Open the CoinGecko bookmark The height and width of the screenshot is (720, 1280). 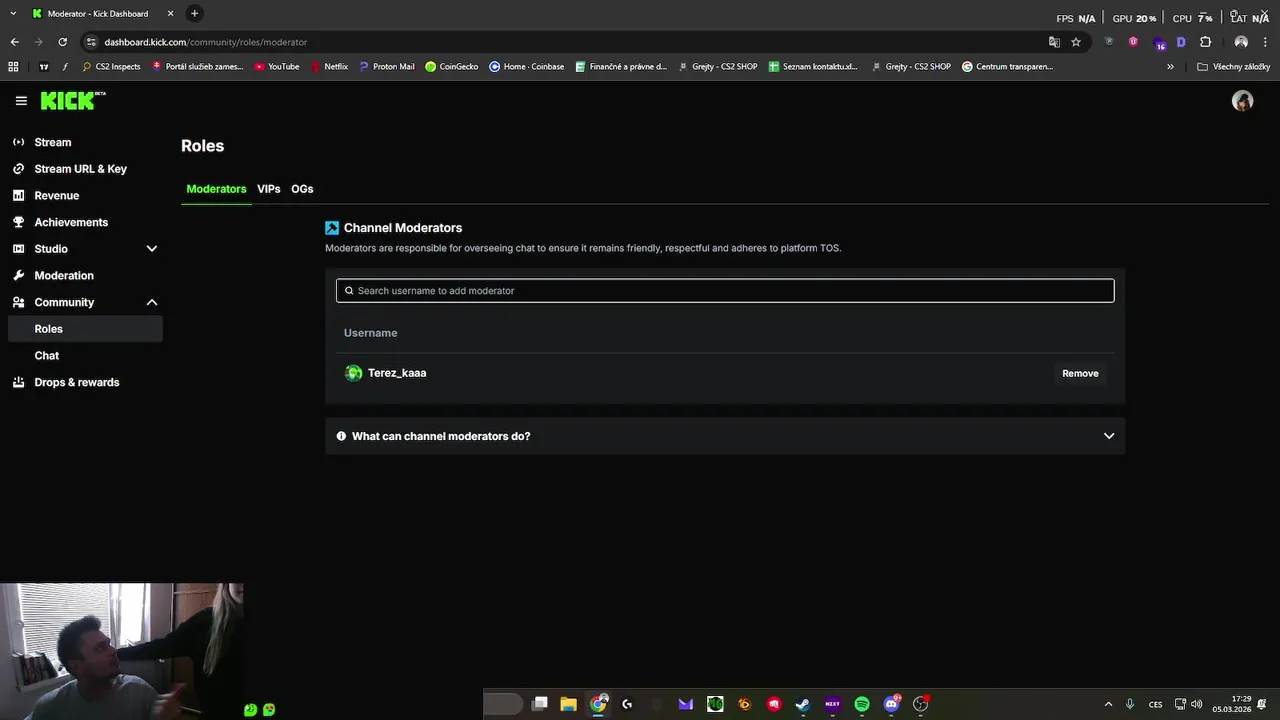(452, 67)
